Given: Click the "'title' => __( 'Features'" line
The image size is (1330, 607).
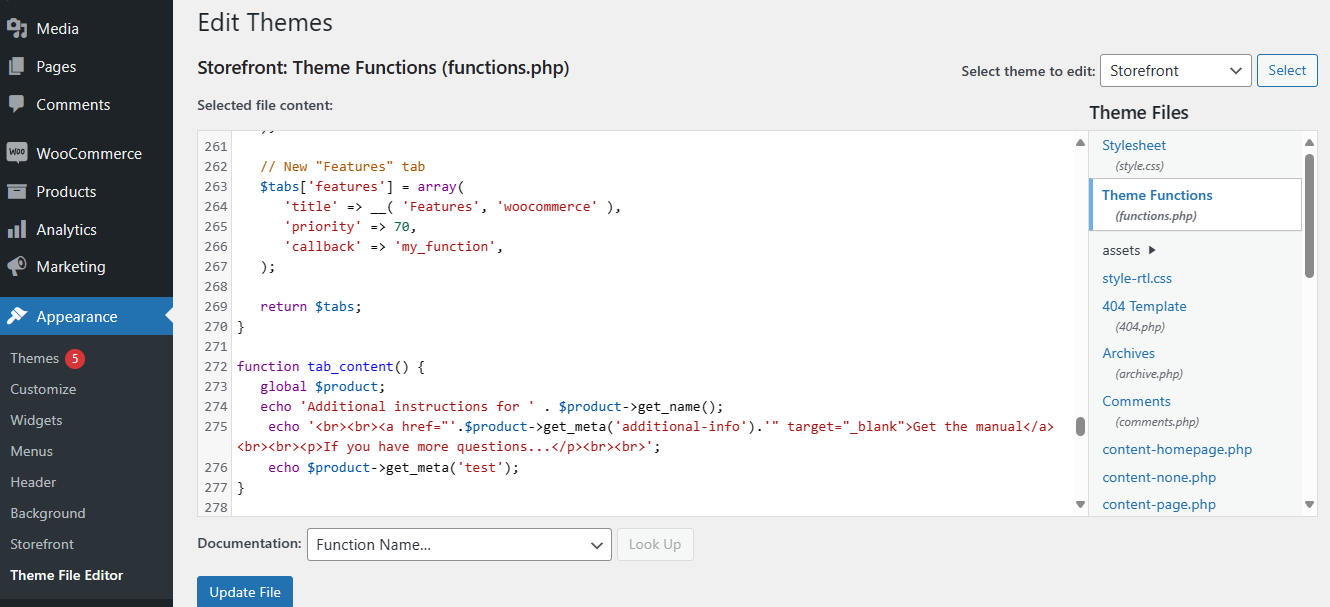Looking at the screenshot, I should (453, 206).
